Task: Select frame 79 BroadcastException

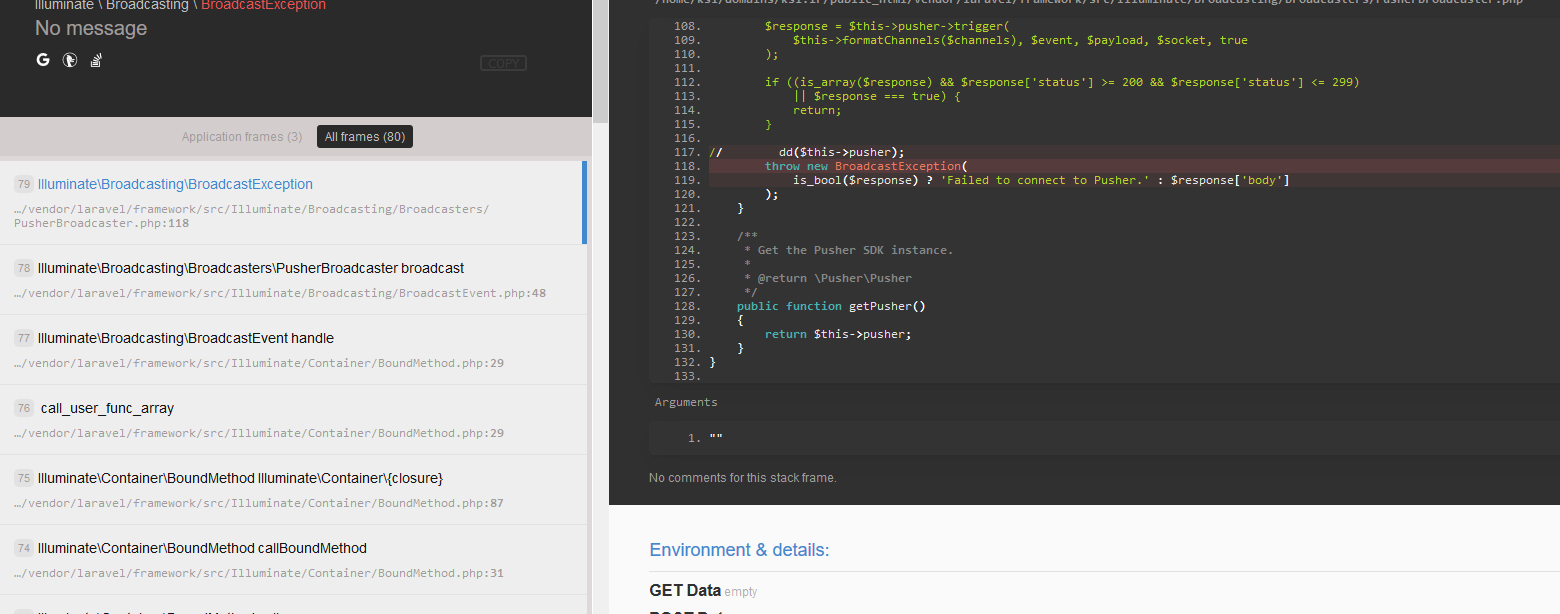Action: tap(293, 202)
